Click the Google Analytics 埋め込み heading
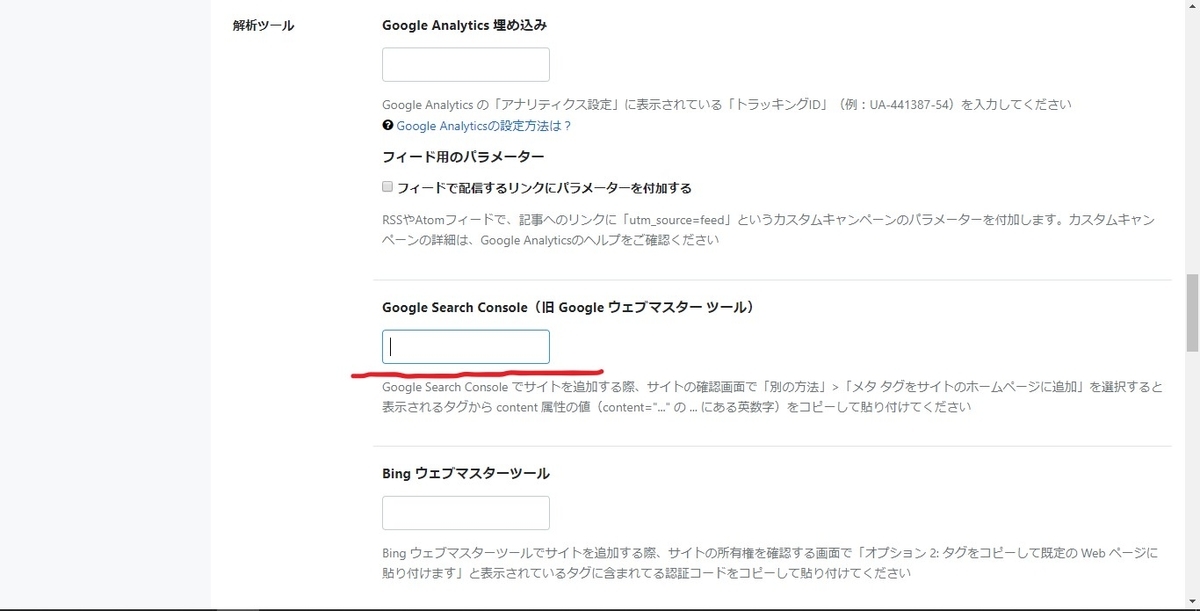 [x=464, y=26]
